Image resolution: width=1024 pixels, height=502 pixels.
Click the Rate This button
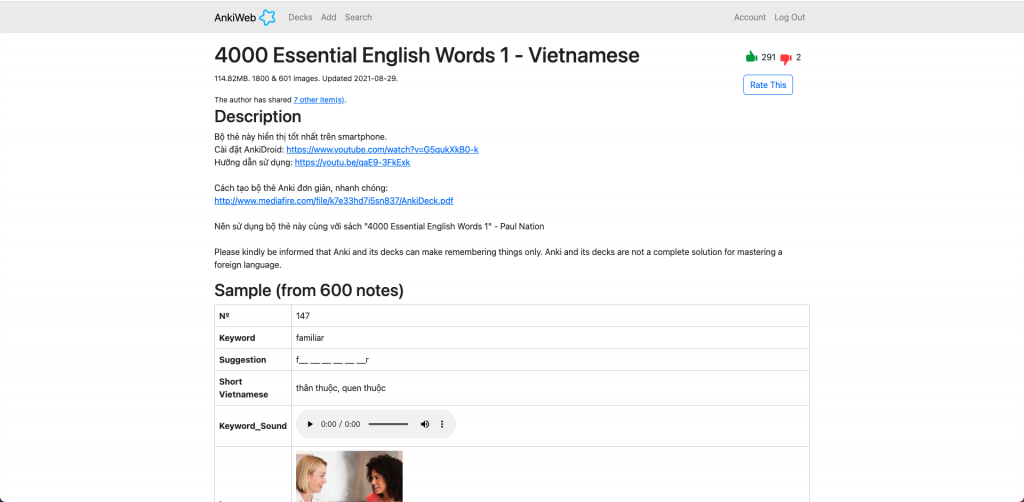coord(768,85)
